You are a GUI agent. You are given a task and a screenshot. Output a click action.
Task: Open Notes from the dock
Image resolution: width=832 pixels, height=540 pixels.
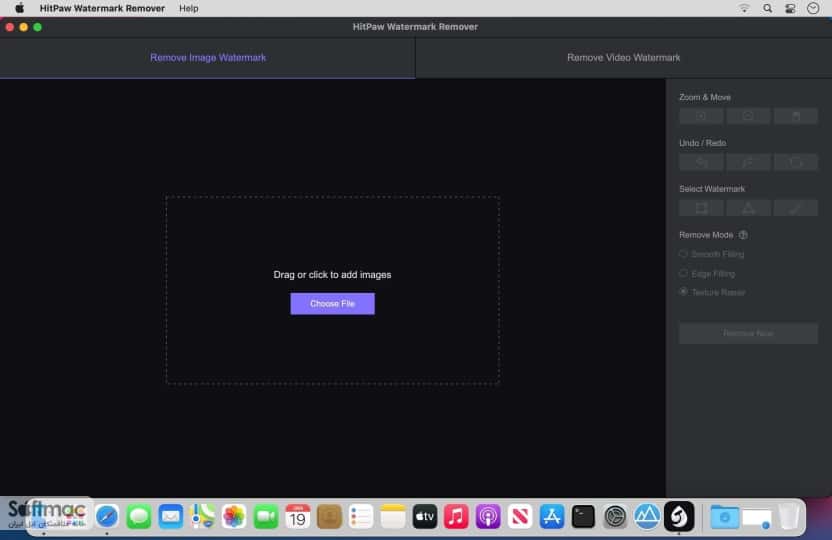393,517
